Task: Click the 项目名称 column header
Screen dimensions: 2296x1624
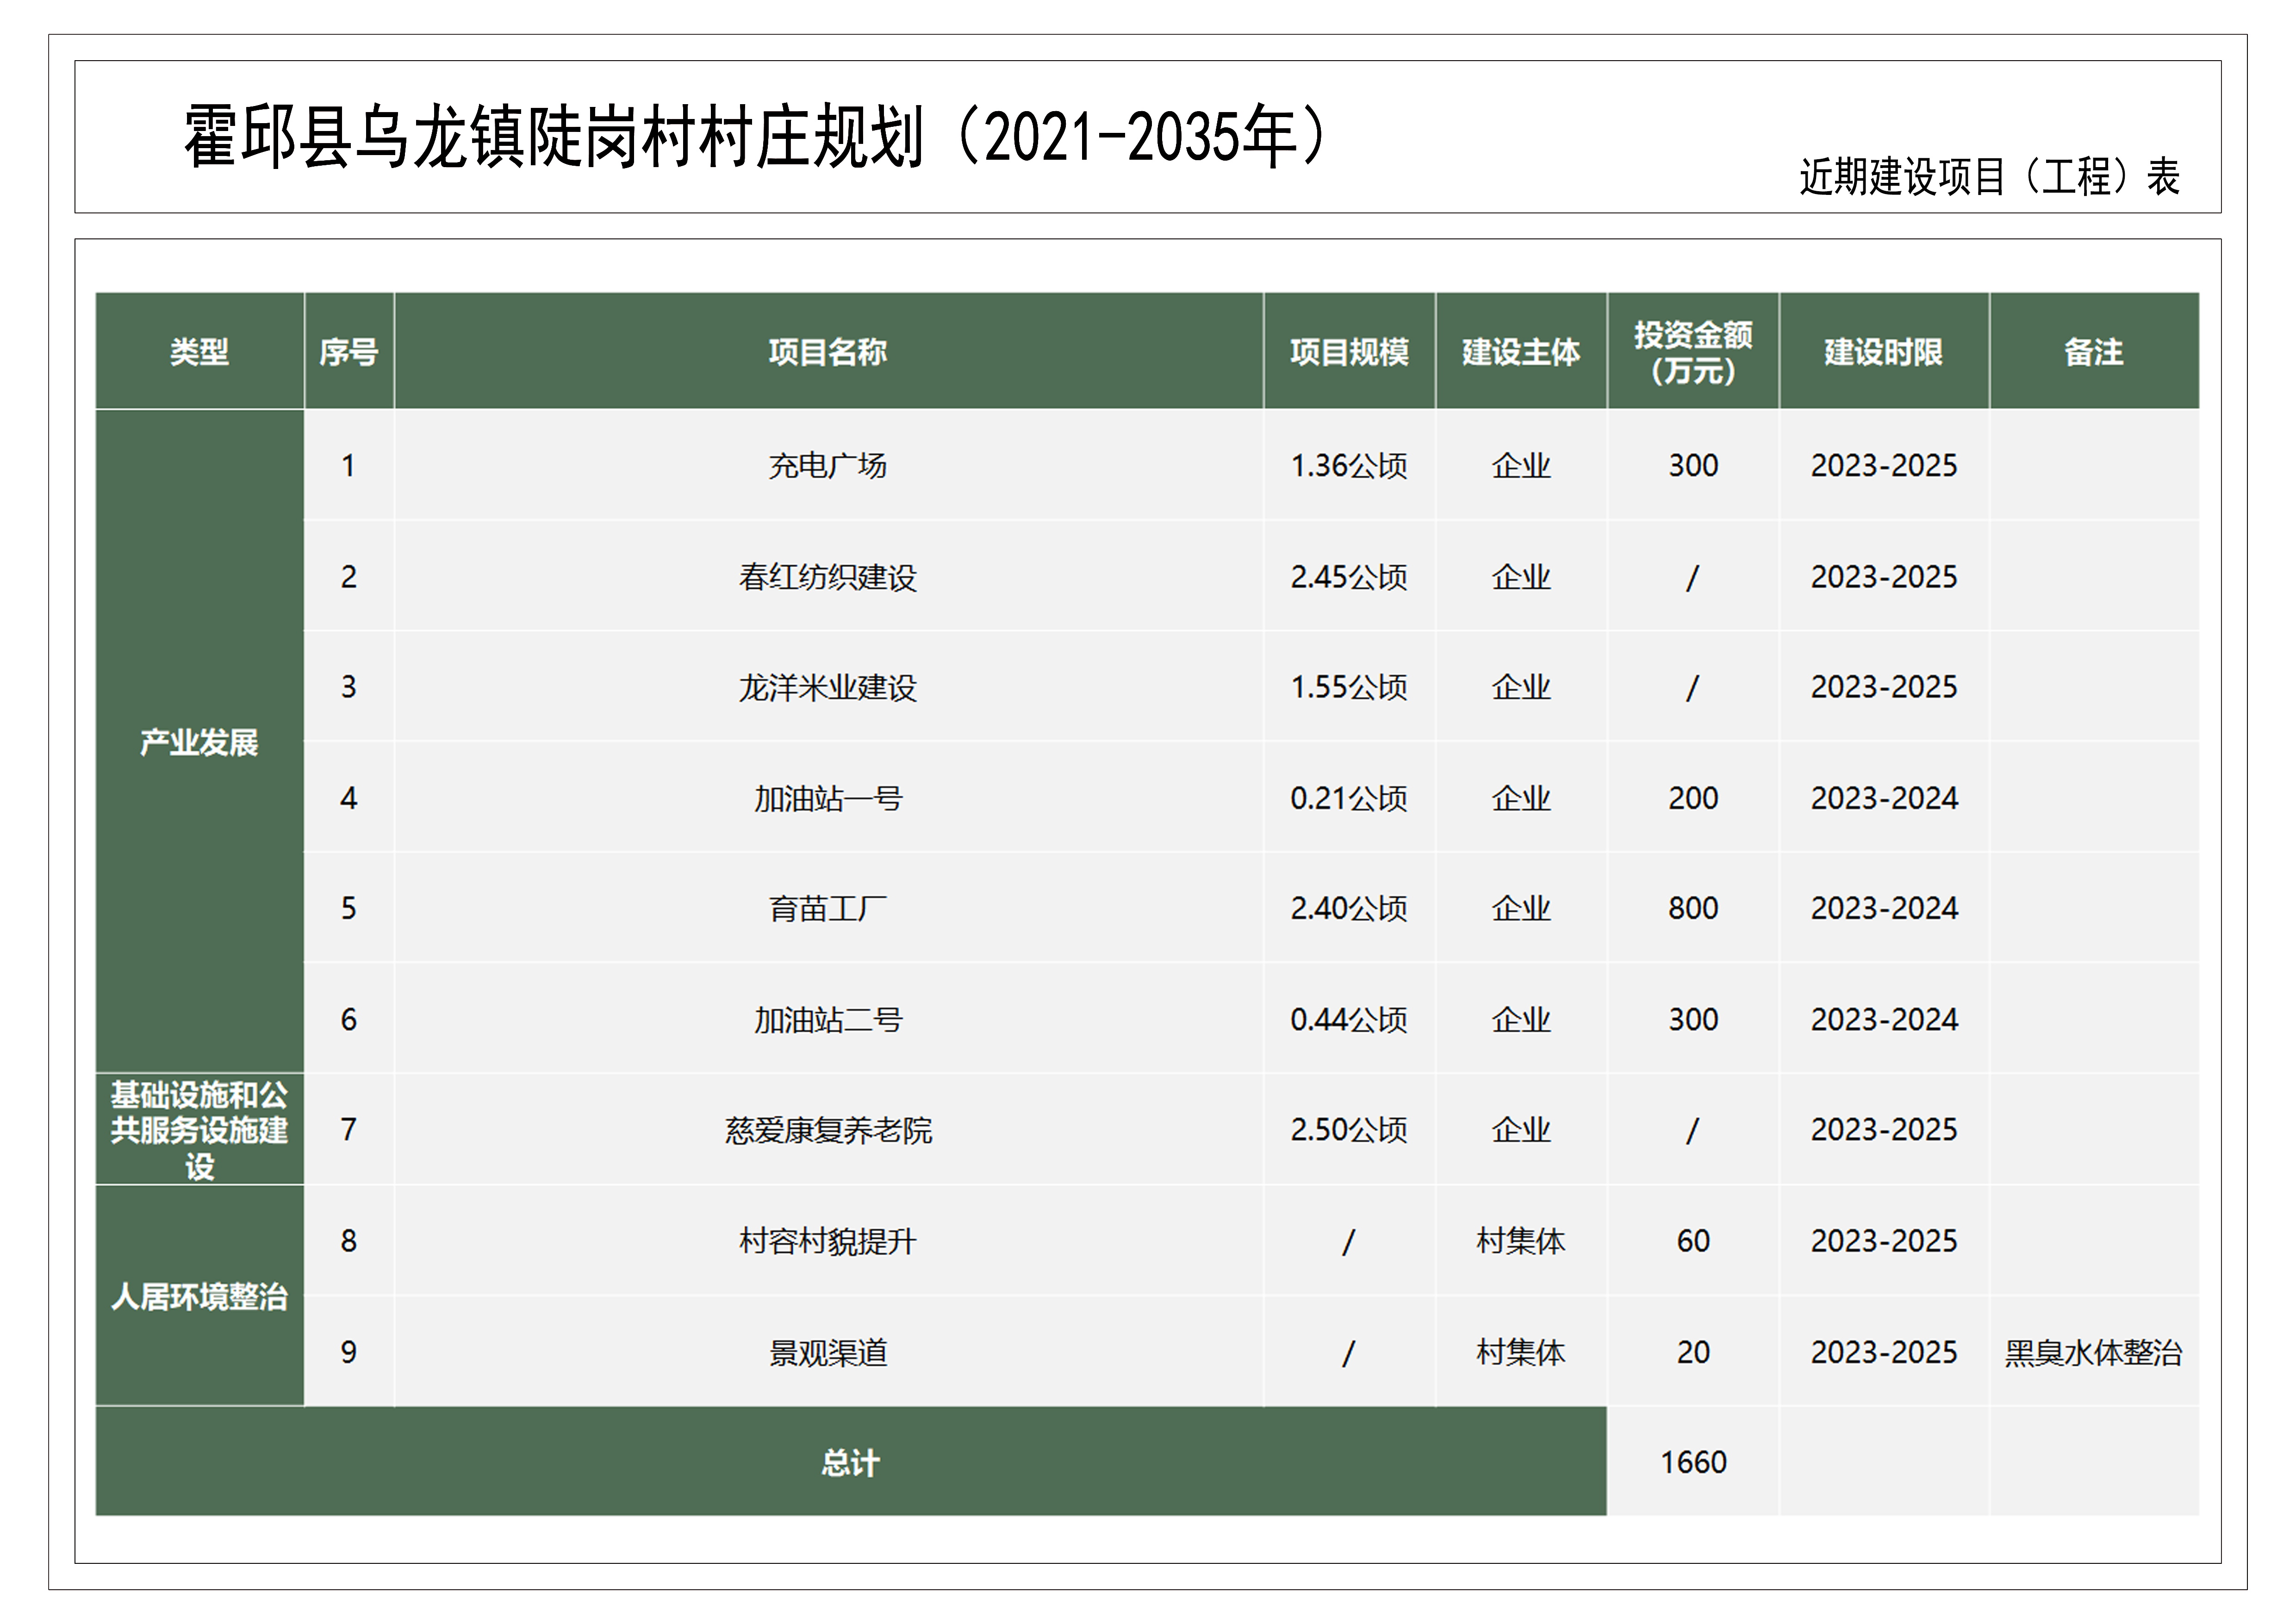Action: pyautogui.click(x=827, y=352)
